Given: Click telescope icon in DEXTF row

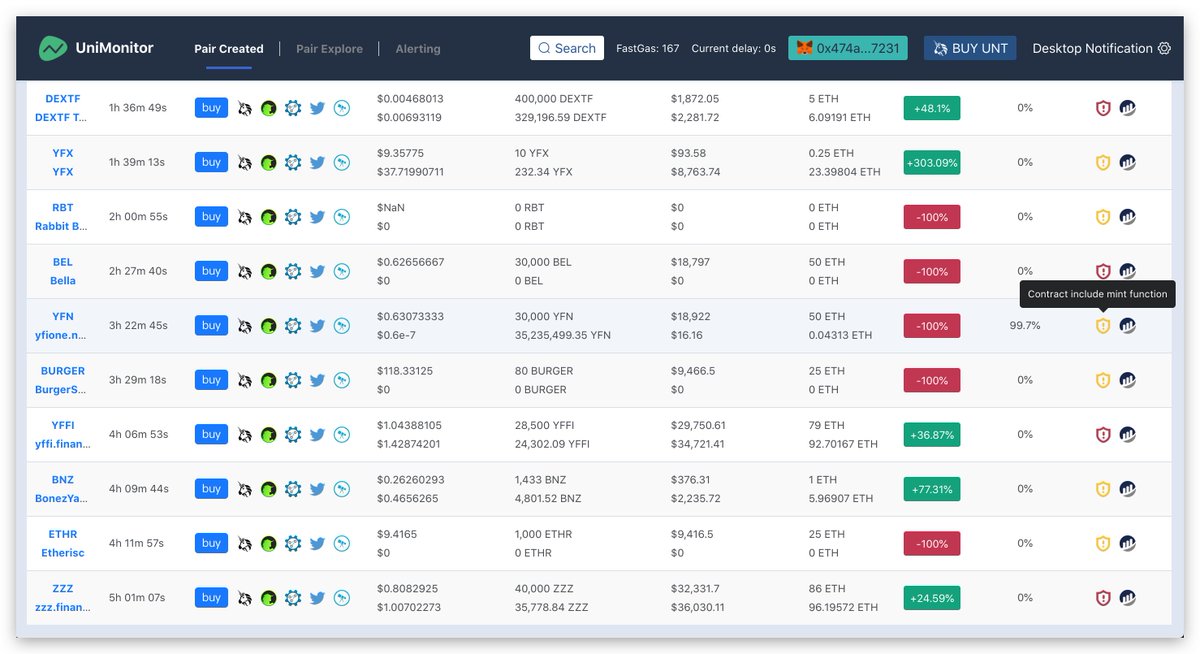Looking at the screenshot, I should point(342,108).
